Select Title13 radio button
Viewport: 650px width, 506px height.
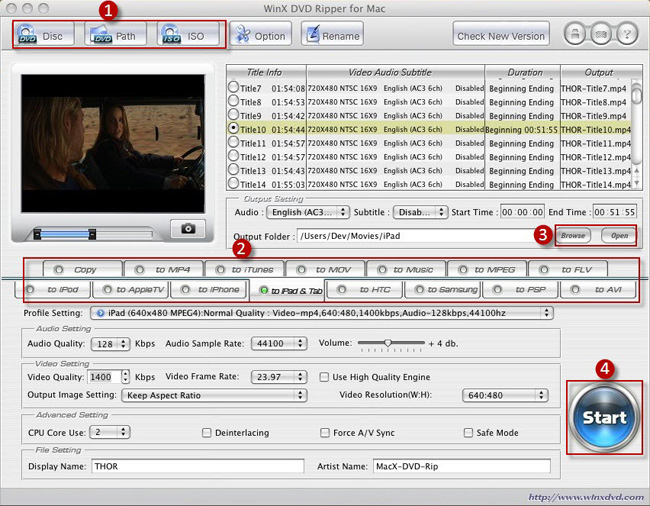233,169
